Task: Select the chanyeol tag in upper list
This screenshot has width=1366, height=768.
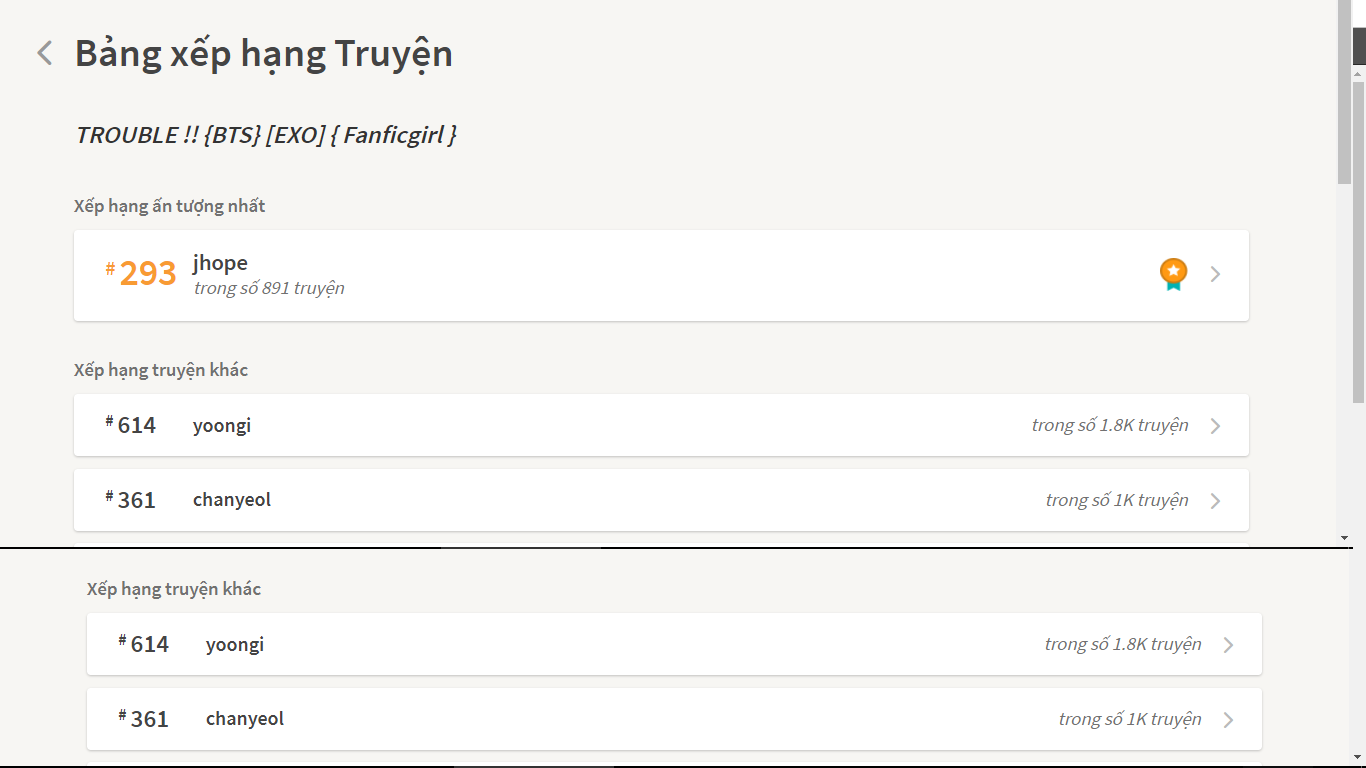Action: point(232,500)
